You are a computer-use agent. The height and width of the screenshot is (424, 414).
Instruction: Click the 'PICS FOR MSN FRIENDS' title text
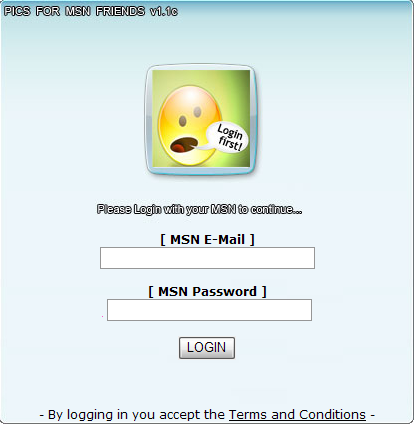pos(74,11)
